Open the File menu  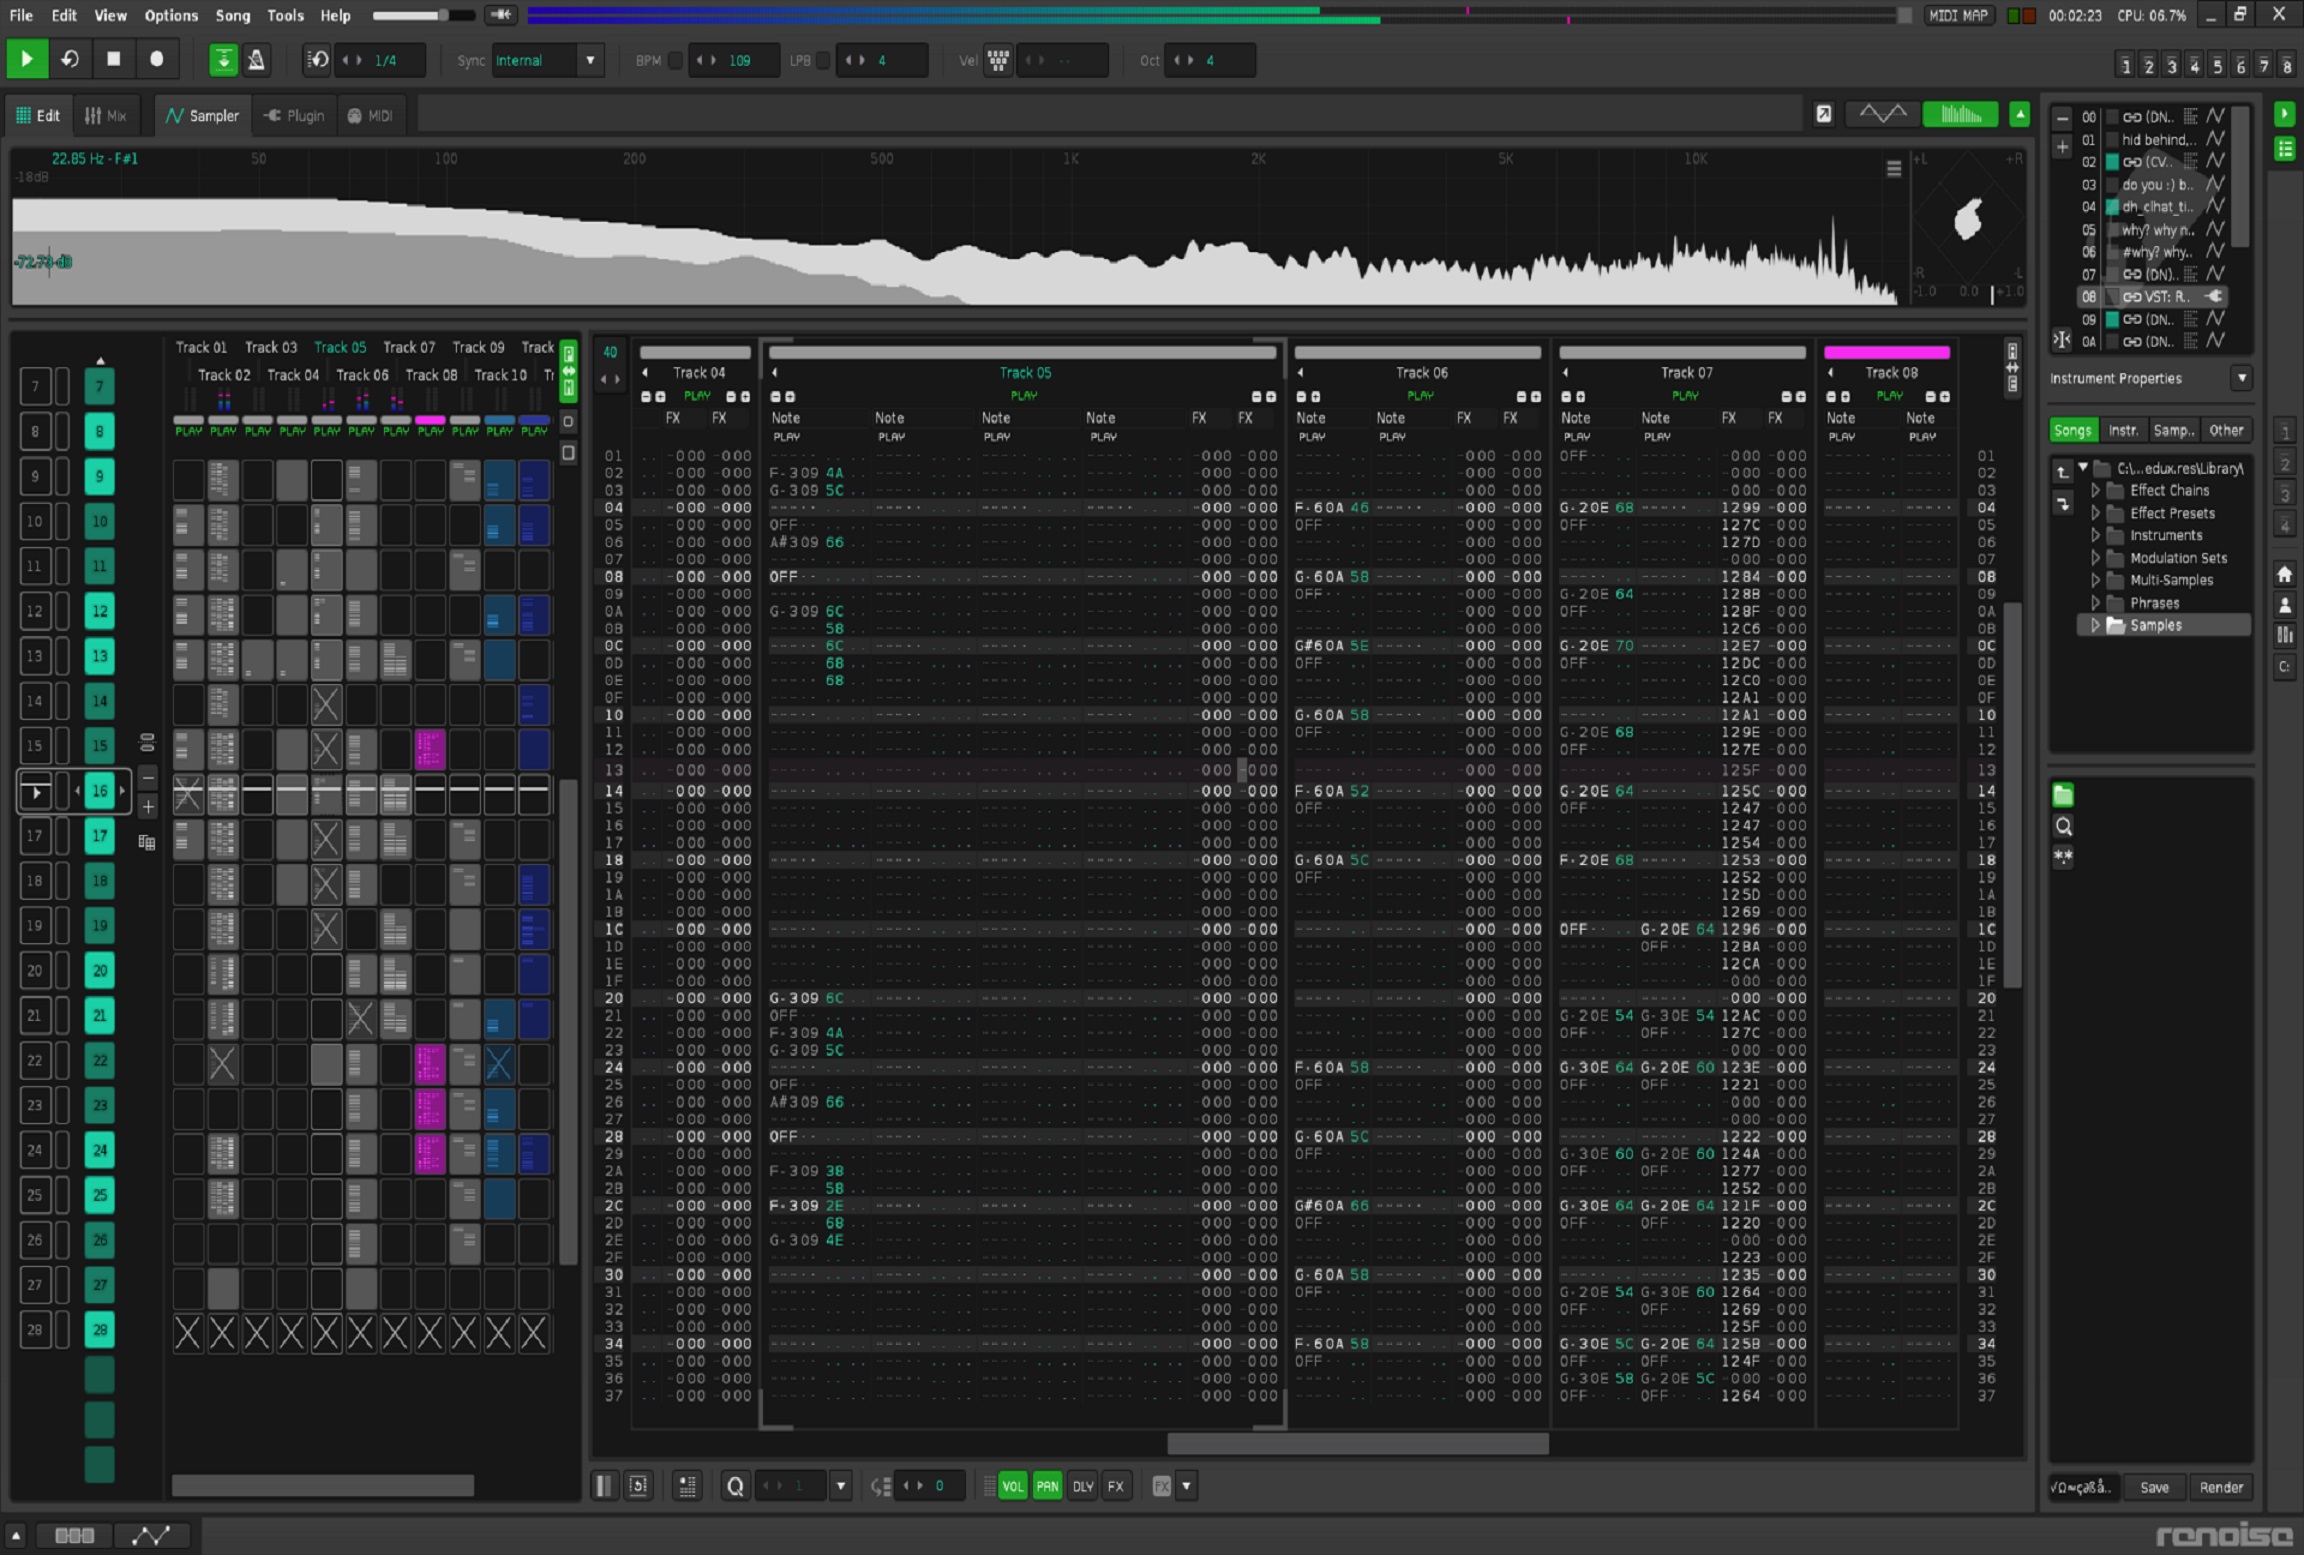click(20, 15)
